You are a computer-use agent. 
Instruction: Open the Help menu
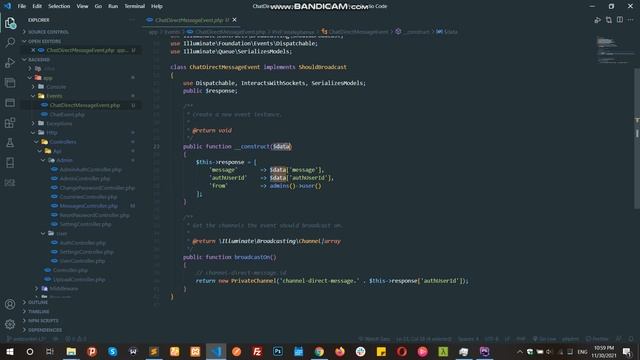tap(157, 6)
